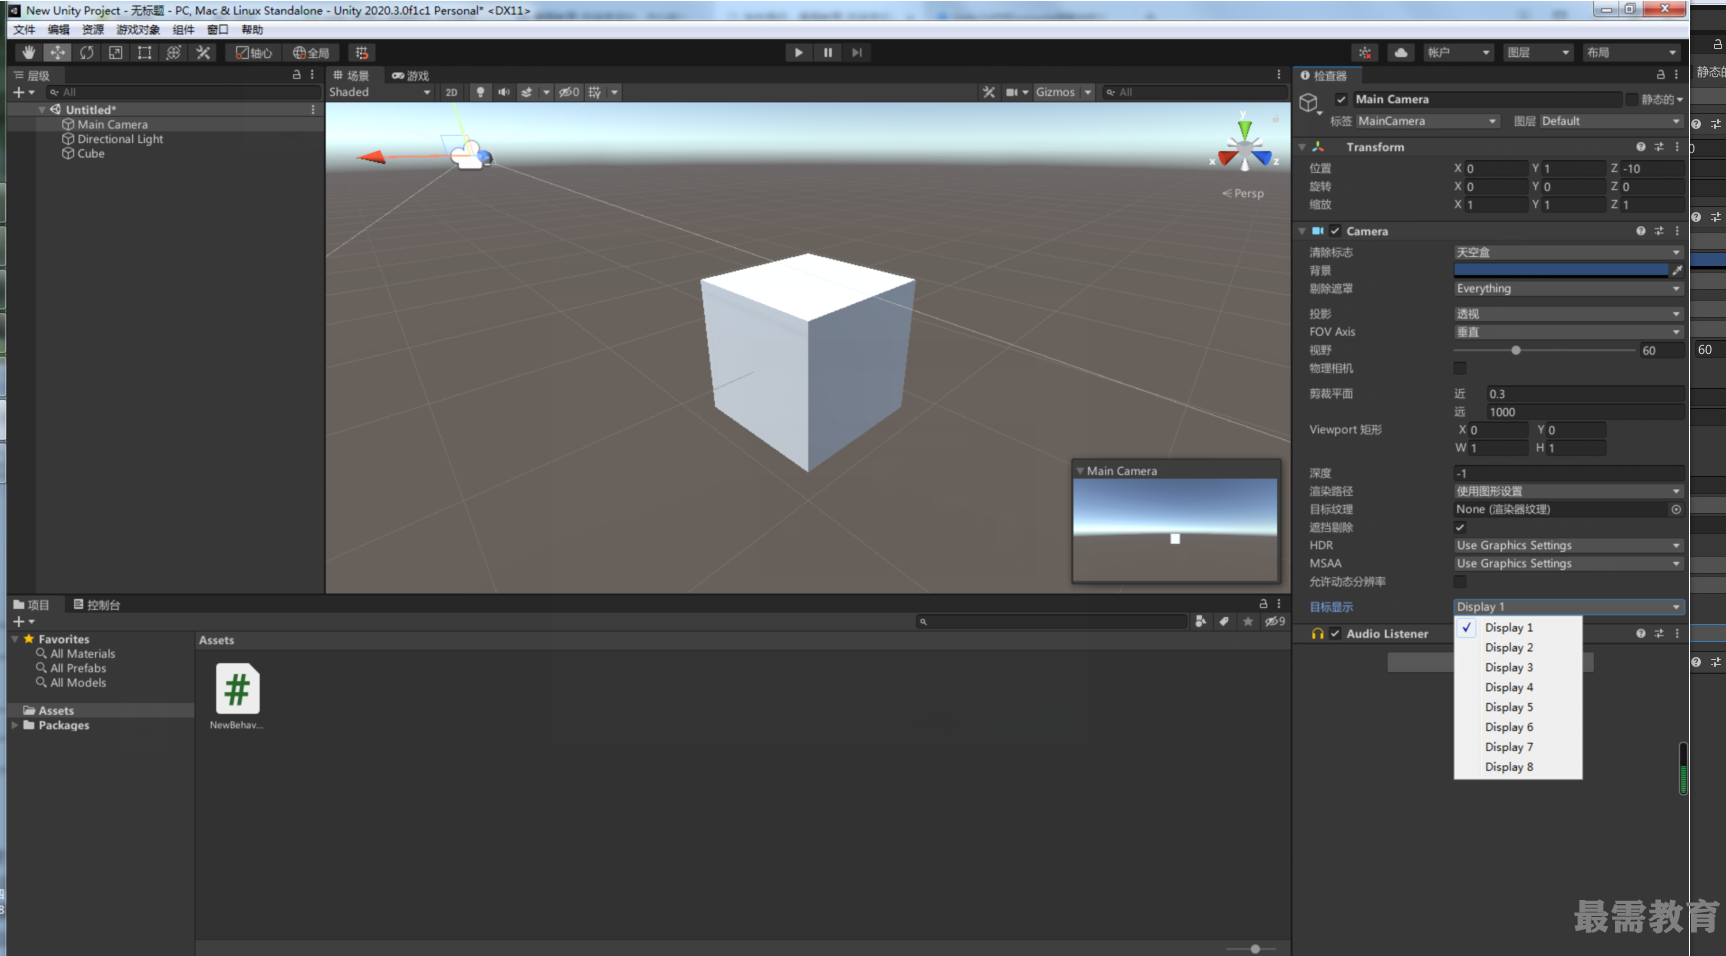This screenshot has height=956, width=1726.
Task: Switch to the Game tab
Action: click(411, 75)
